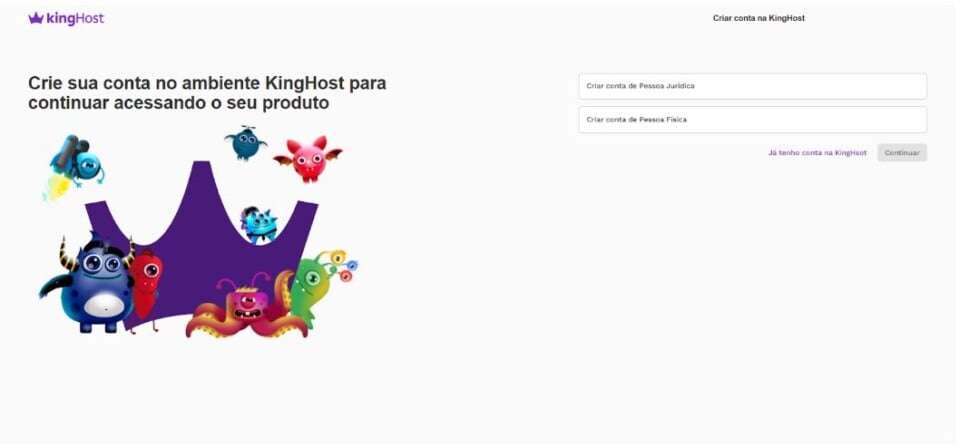This screenshot has width=960, height=448.
Task: Click the red bat-winged monster
Action: (308, 159)
